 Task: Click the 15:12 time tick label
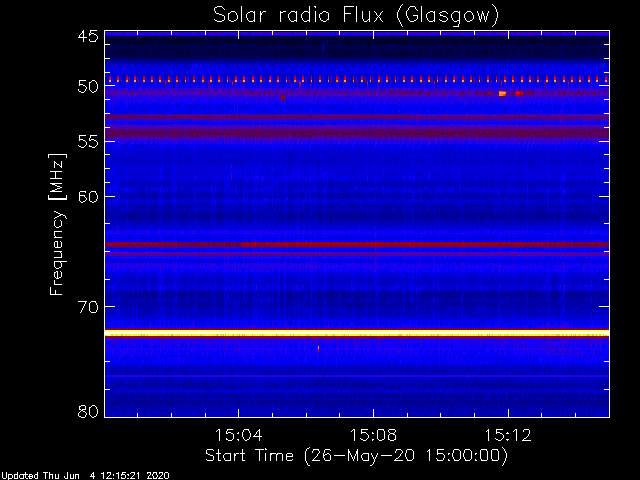(x=508, y=435)
